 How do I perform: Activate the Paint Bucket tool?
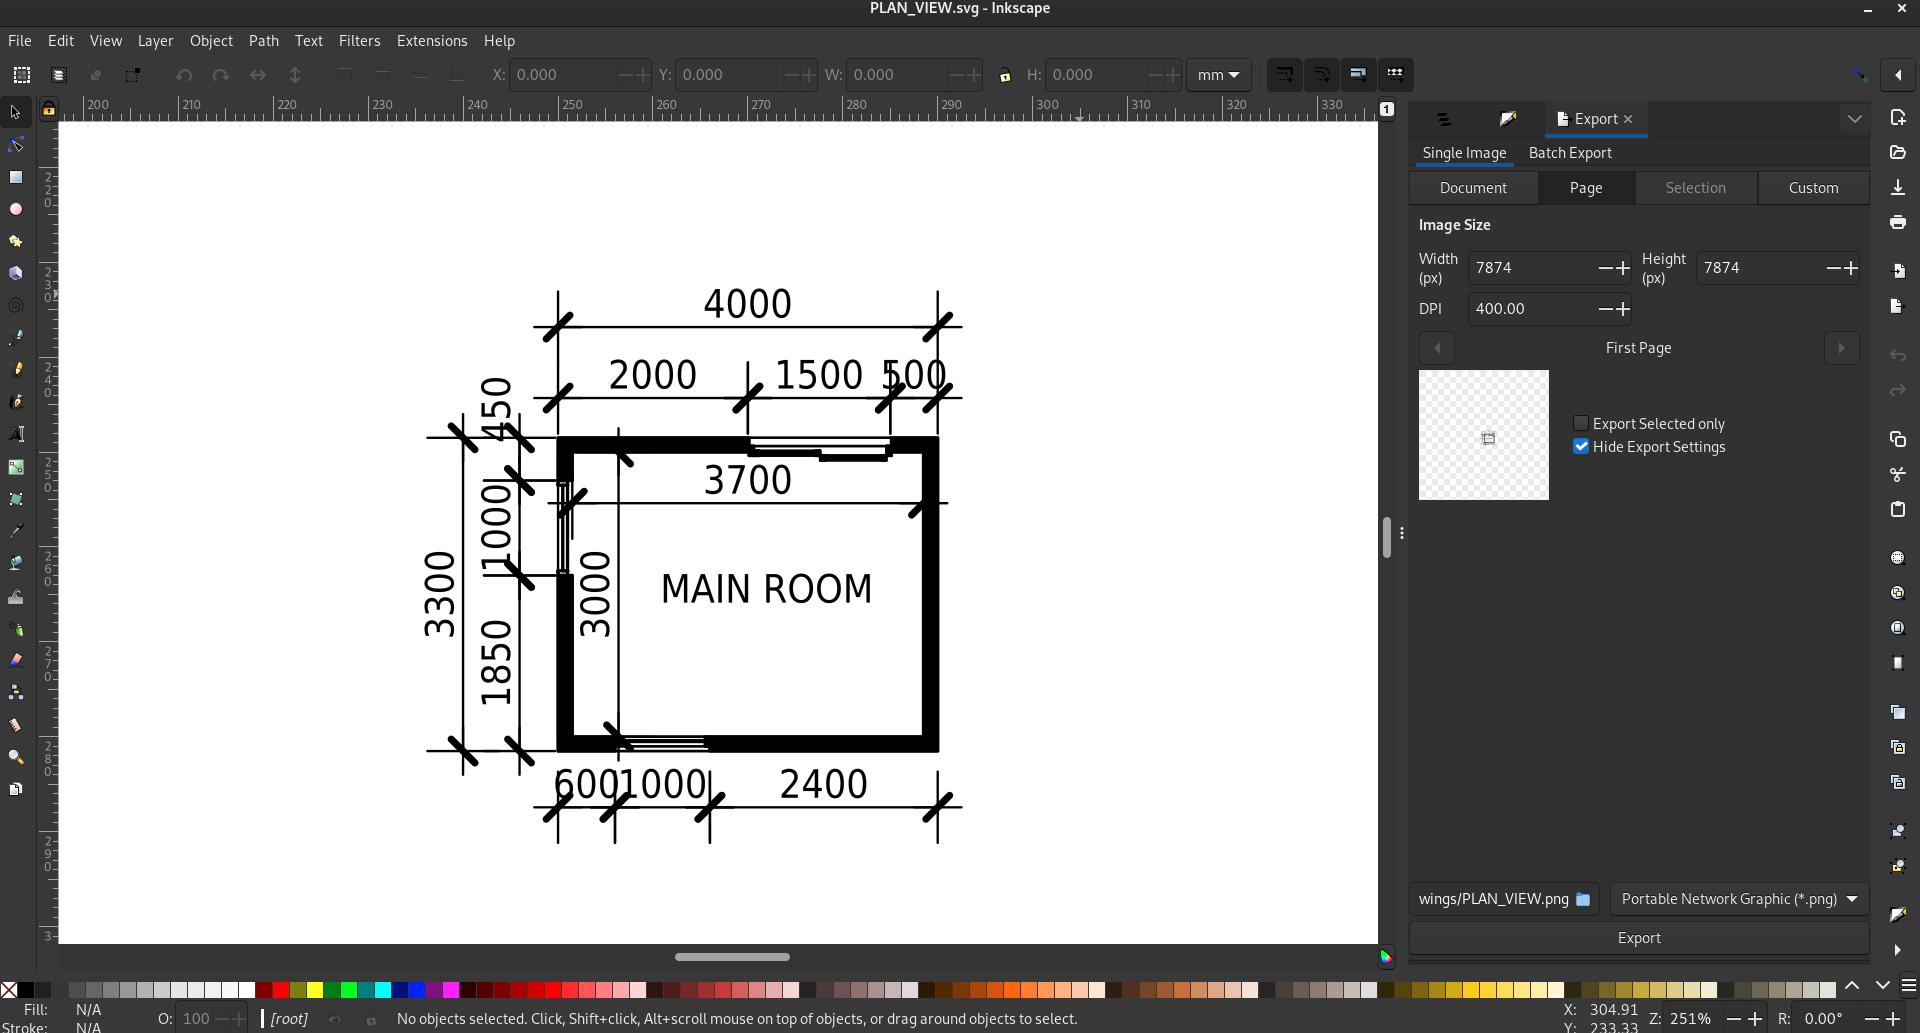tap(15, 563)
